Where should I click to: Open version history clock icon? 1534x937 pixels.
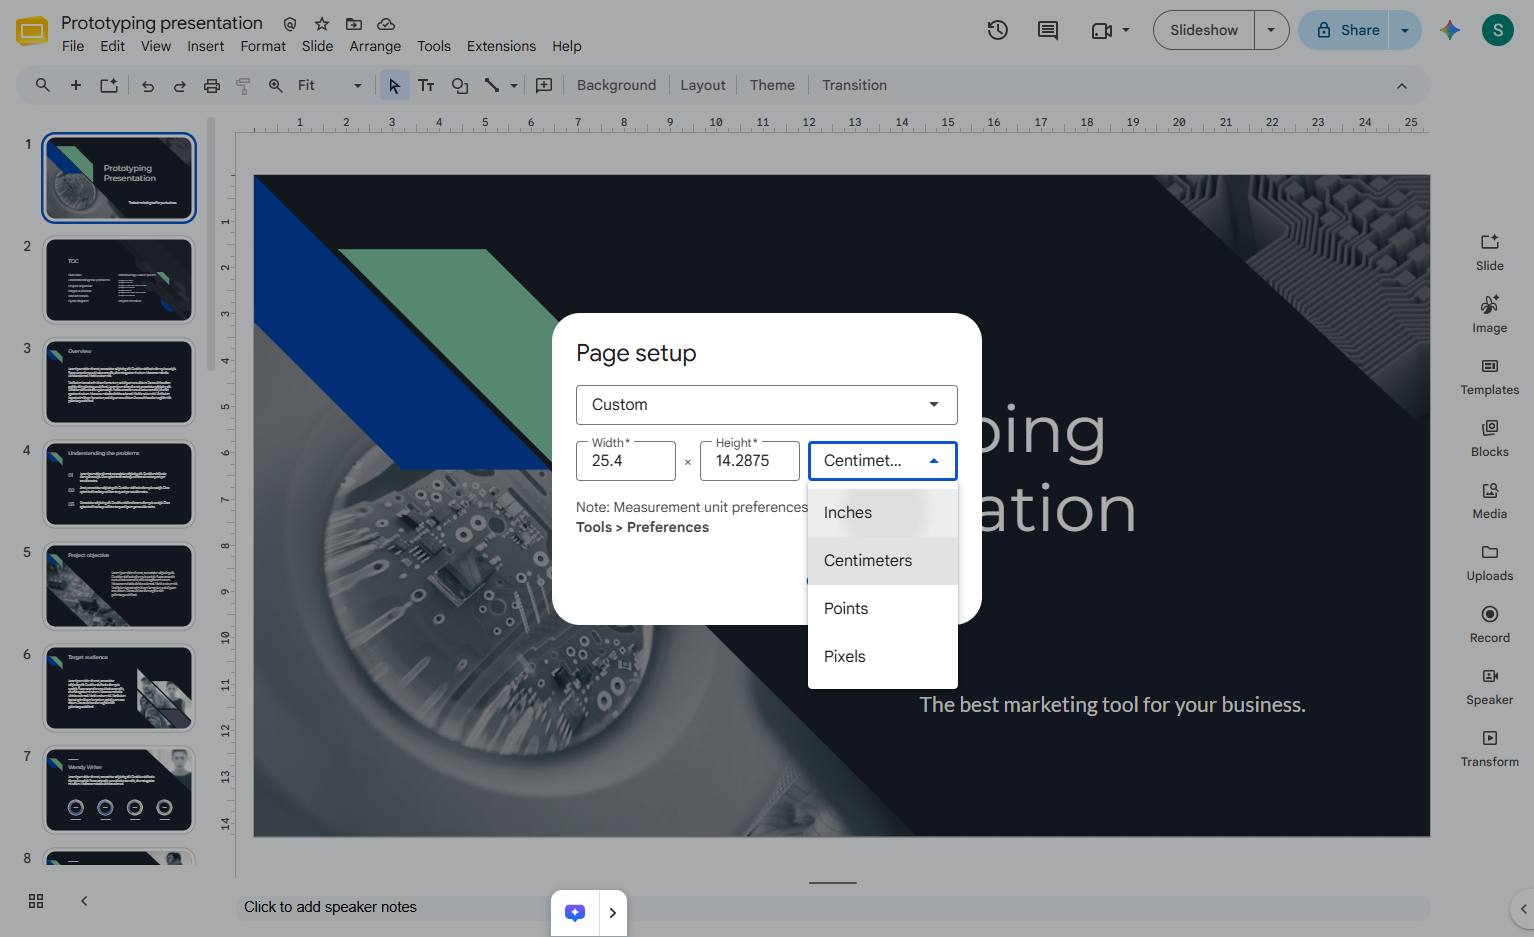pyautogui.click(x=997, y=30)
